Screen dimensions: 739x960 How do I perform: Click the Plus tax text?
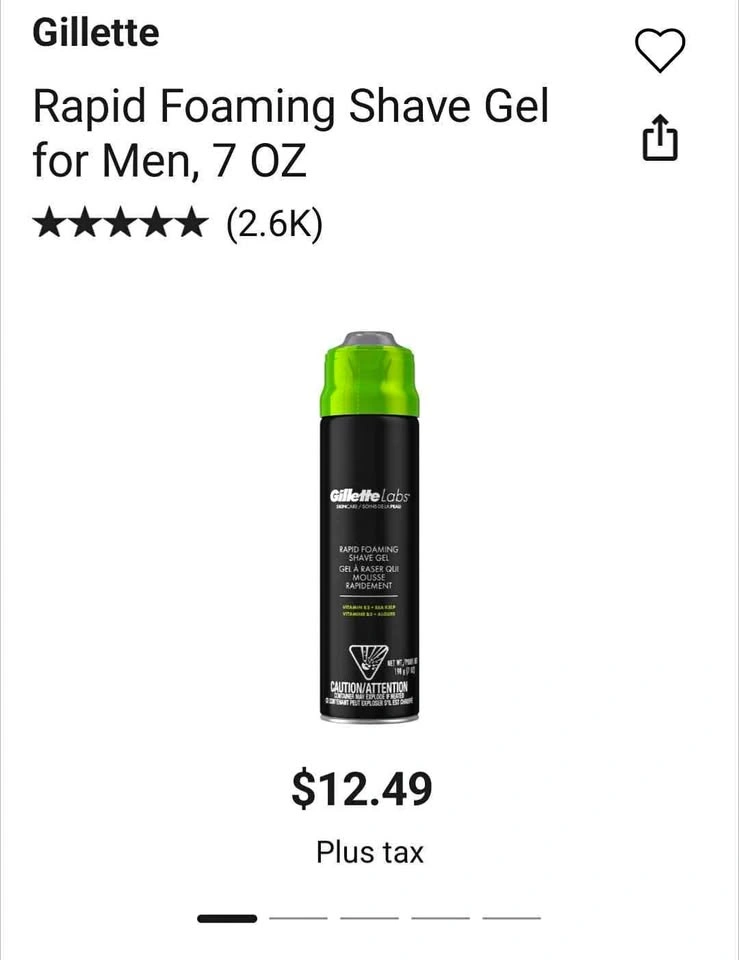point(370,852)
